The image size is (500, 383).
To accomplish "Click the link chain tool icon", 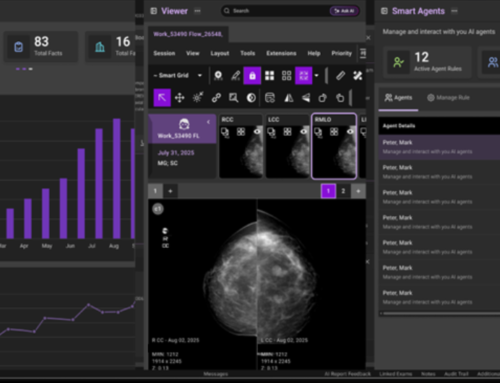I will pos(216,98).
